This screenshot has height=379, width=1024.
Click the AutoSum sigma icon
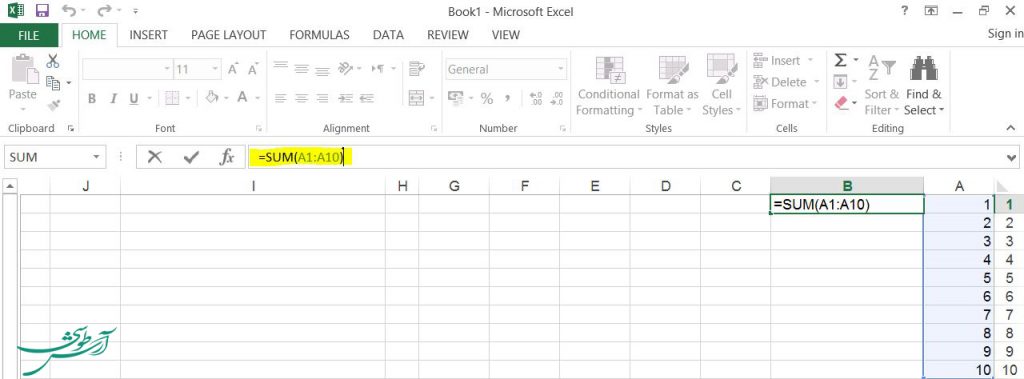840,61
